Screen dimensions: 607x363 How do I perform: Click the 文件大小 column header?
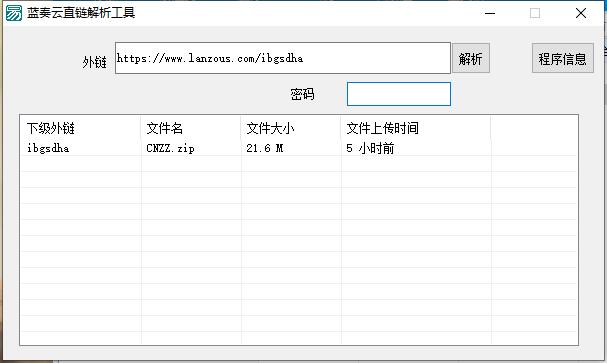[x=291, y=128]
